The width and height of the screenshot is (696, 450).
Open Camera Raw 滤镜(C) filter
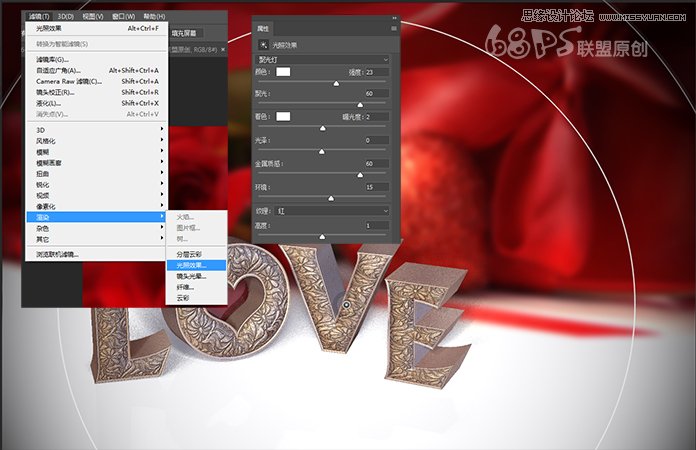(x=97, y=81)
